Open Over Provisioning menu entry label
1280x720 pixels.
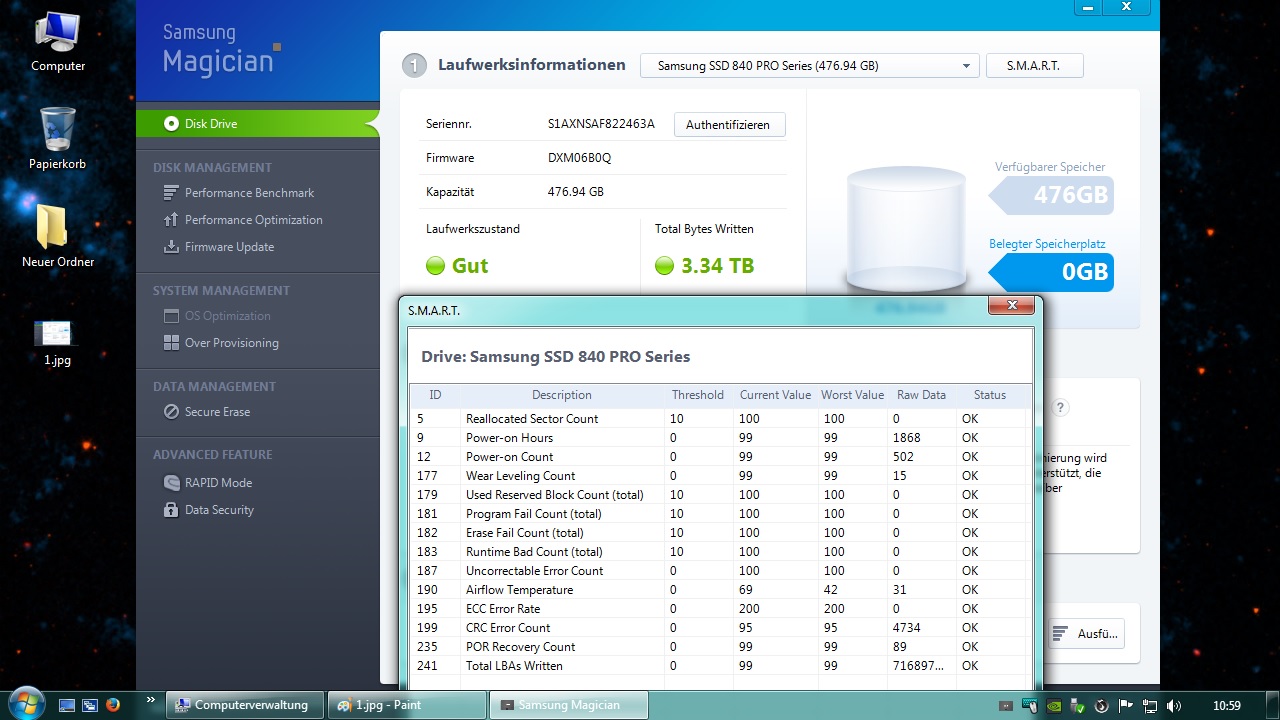coord(232,343)
